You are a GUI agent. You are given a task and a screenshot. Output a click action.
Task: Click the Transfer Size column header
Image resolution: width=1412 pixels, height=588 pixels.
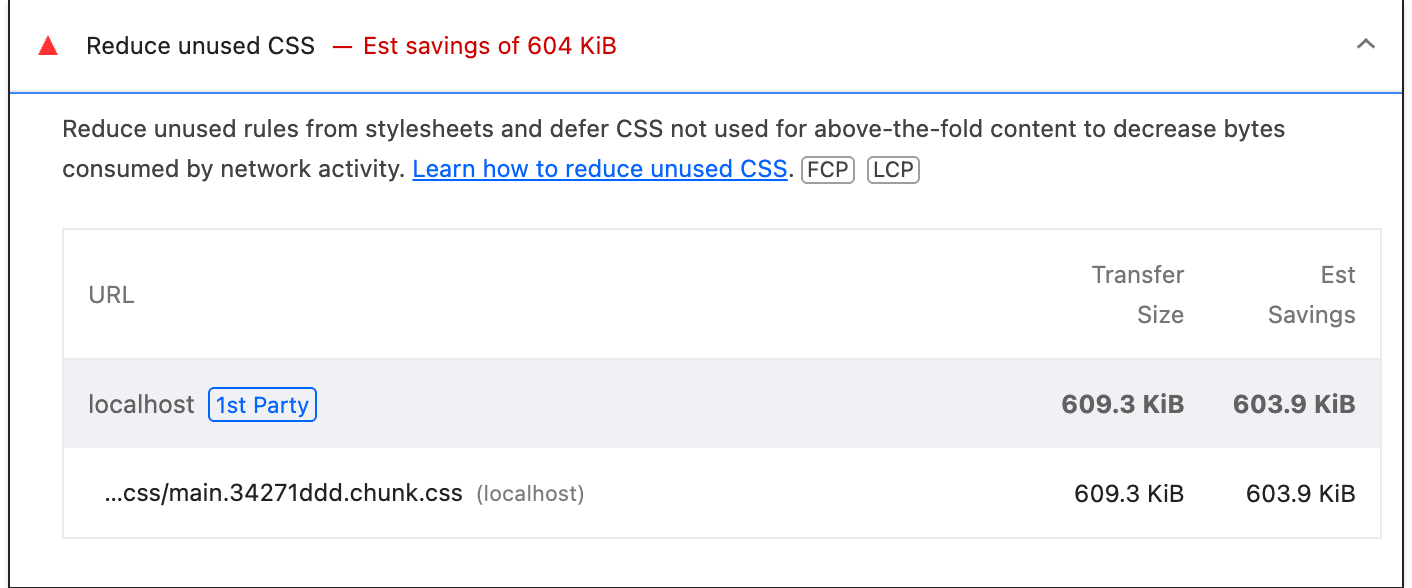click(x=1137, y=294)
